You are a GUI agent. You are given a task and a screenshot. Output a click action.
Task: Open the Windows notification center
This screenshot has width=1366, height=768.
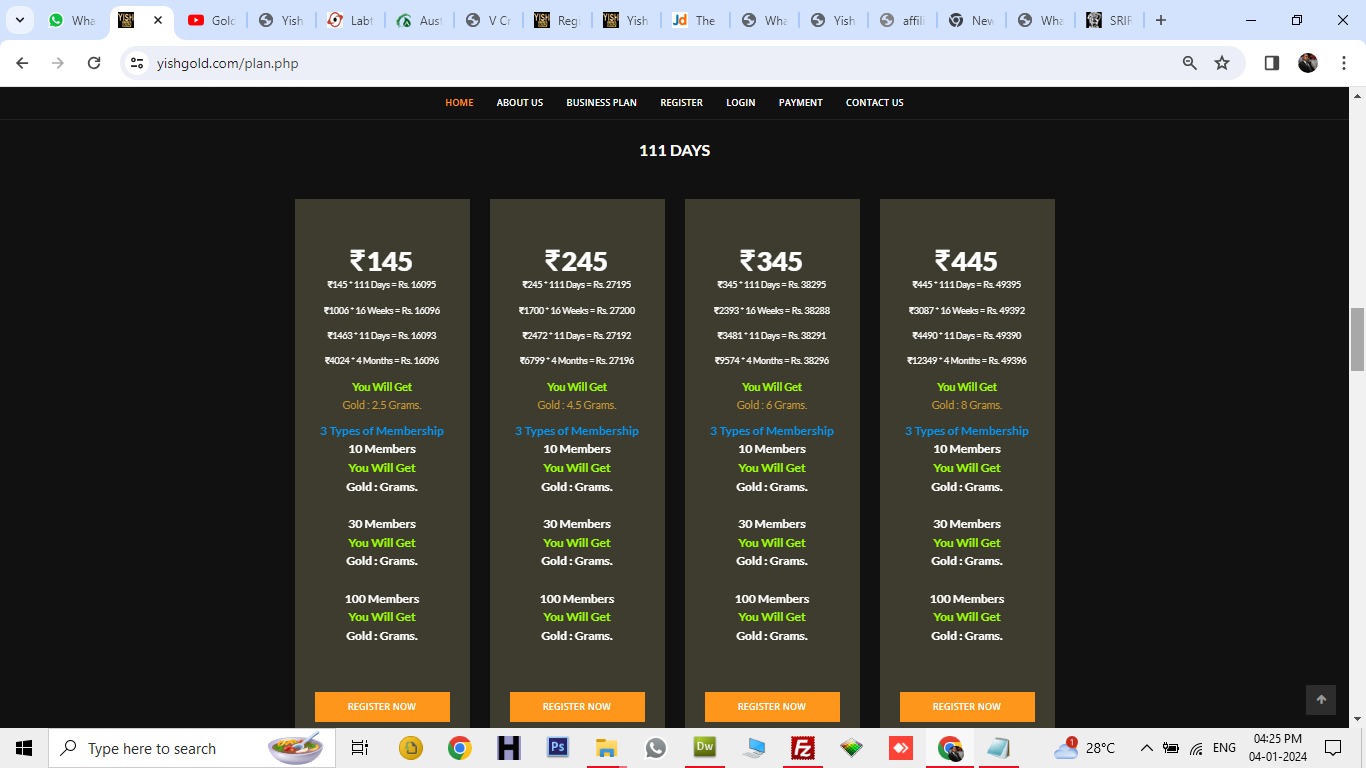tap(1332, 748)
